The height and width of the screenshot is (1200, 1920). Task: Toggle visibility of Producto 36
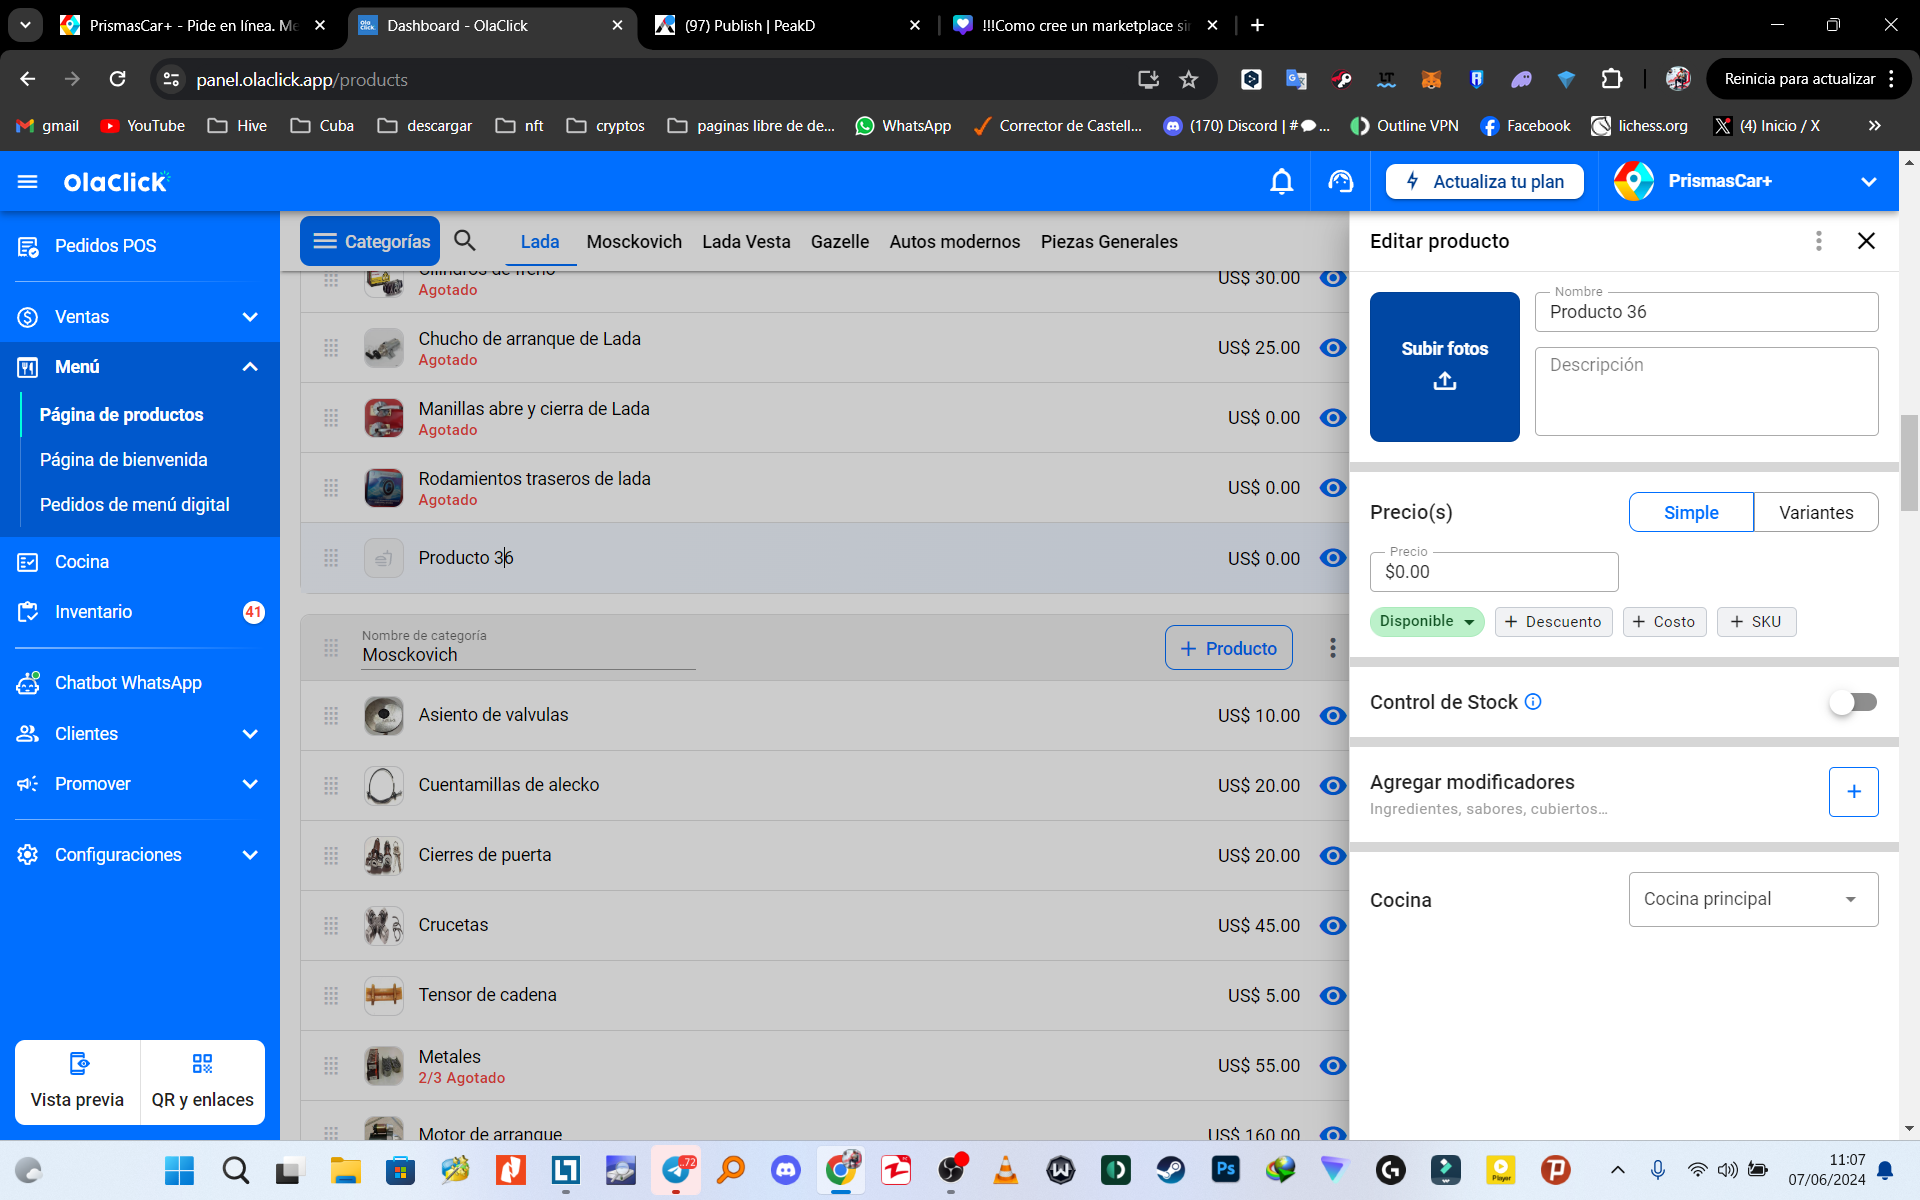[x=1332, y=558]
